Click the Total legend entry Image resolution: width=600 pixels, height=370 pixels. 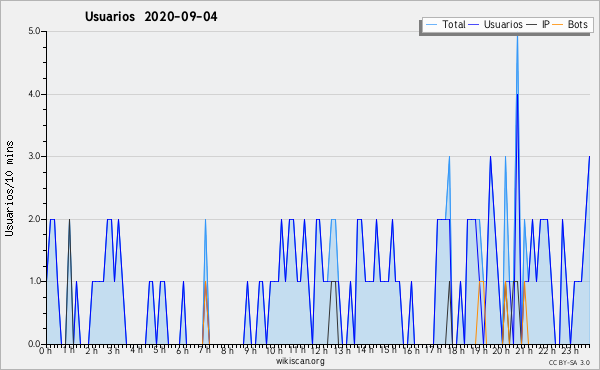445,25
